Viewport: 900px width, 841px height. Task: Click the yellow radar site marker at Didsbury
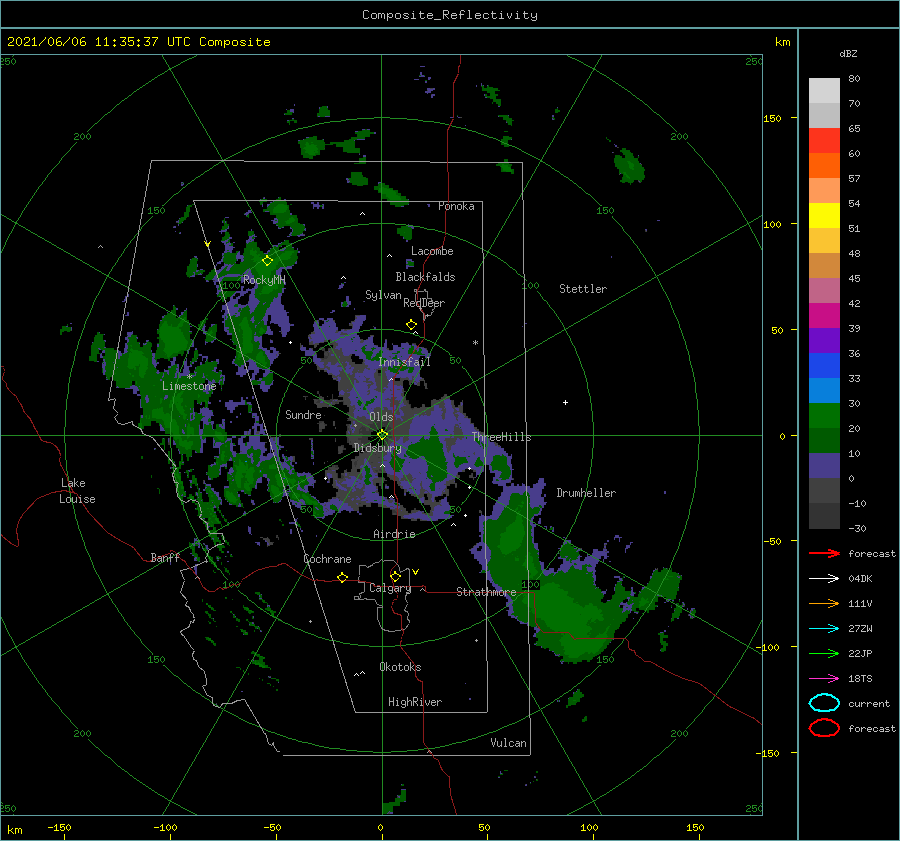(382, 435)
